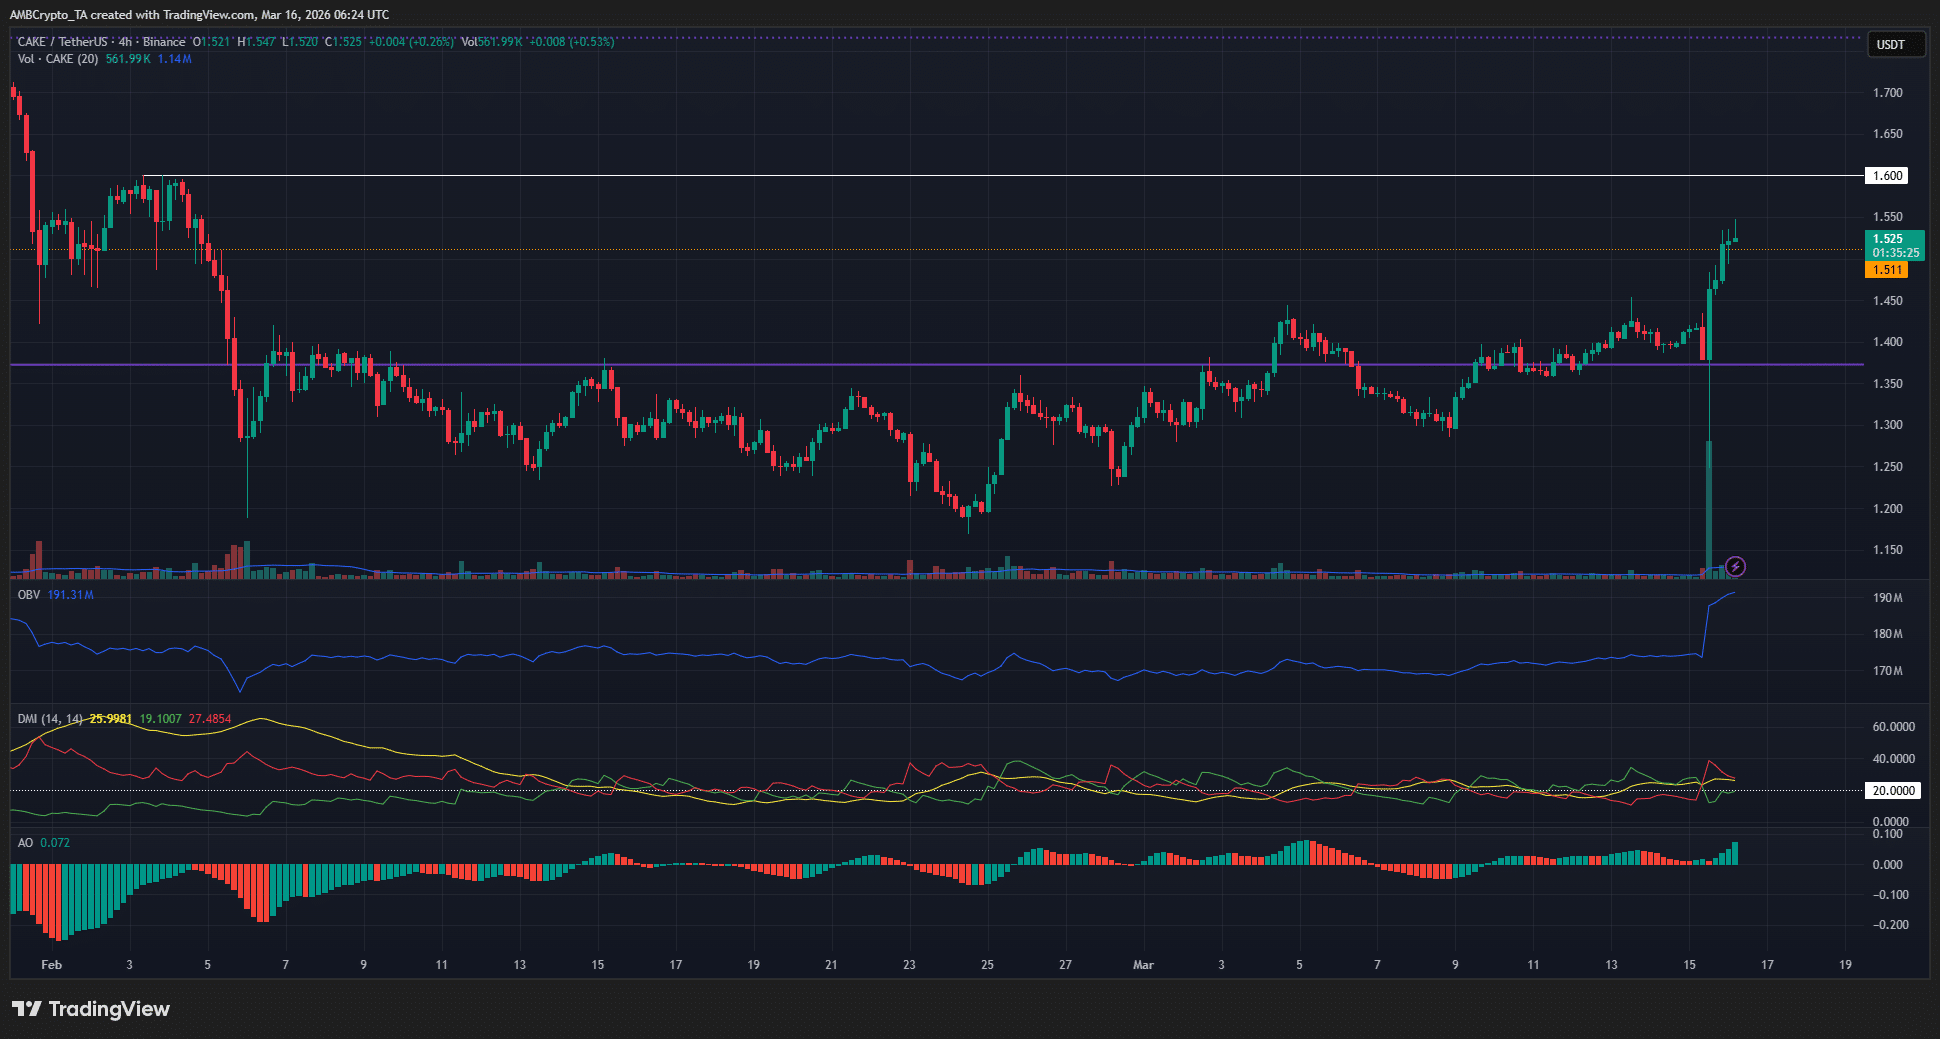Select the OBV indicator legend label
This screenshot has height=1039, width=1940.
point(29,595)
